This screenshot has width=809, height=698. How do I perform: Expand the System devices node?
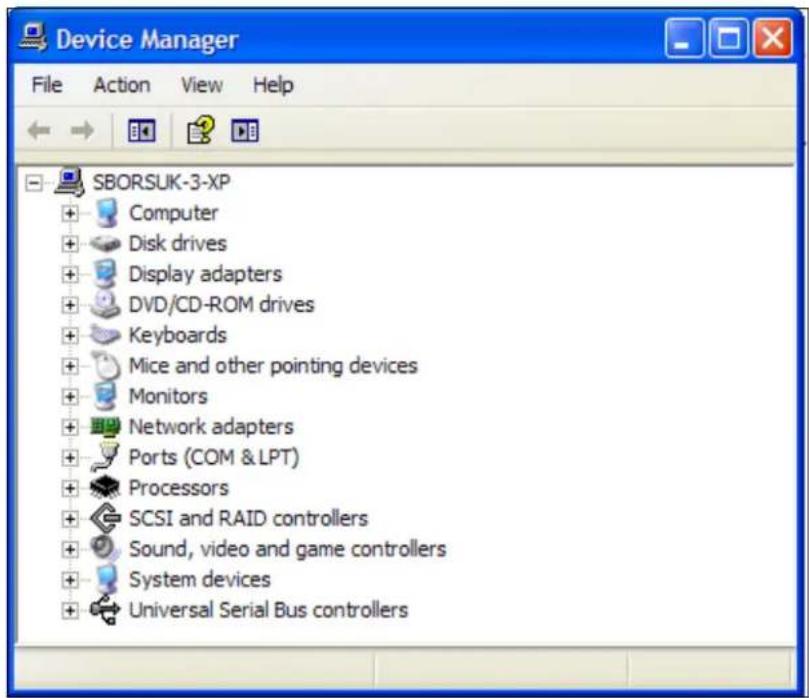tap(70, 580)
